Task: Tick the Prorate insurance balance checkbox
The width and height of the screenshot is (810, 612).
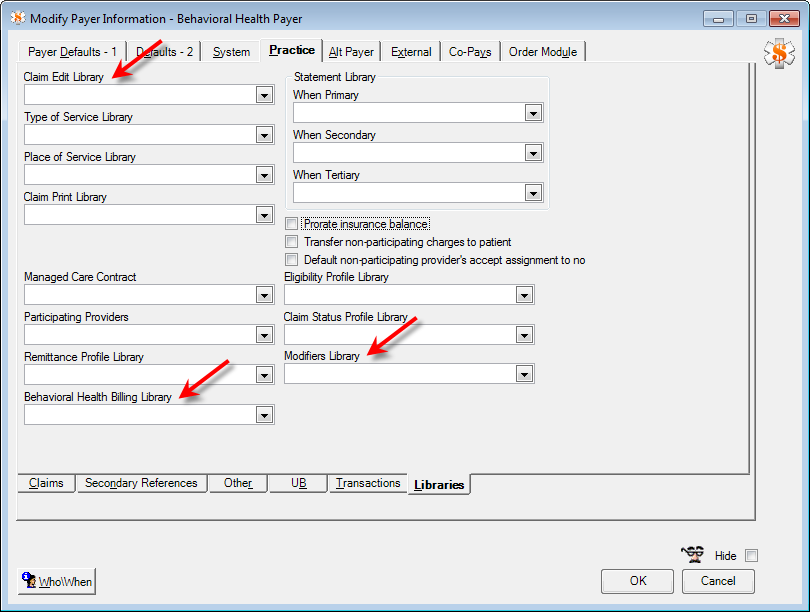Action: point(292,224)
